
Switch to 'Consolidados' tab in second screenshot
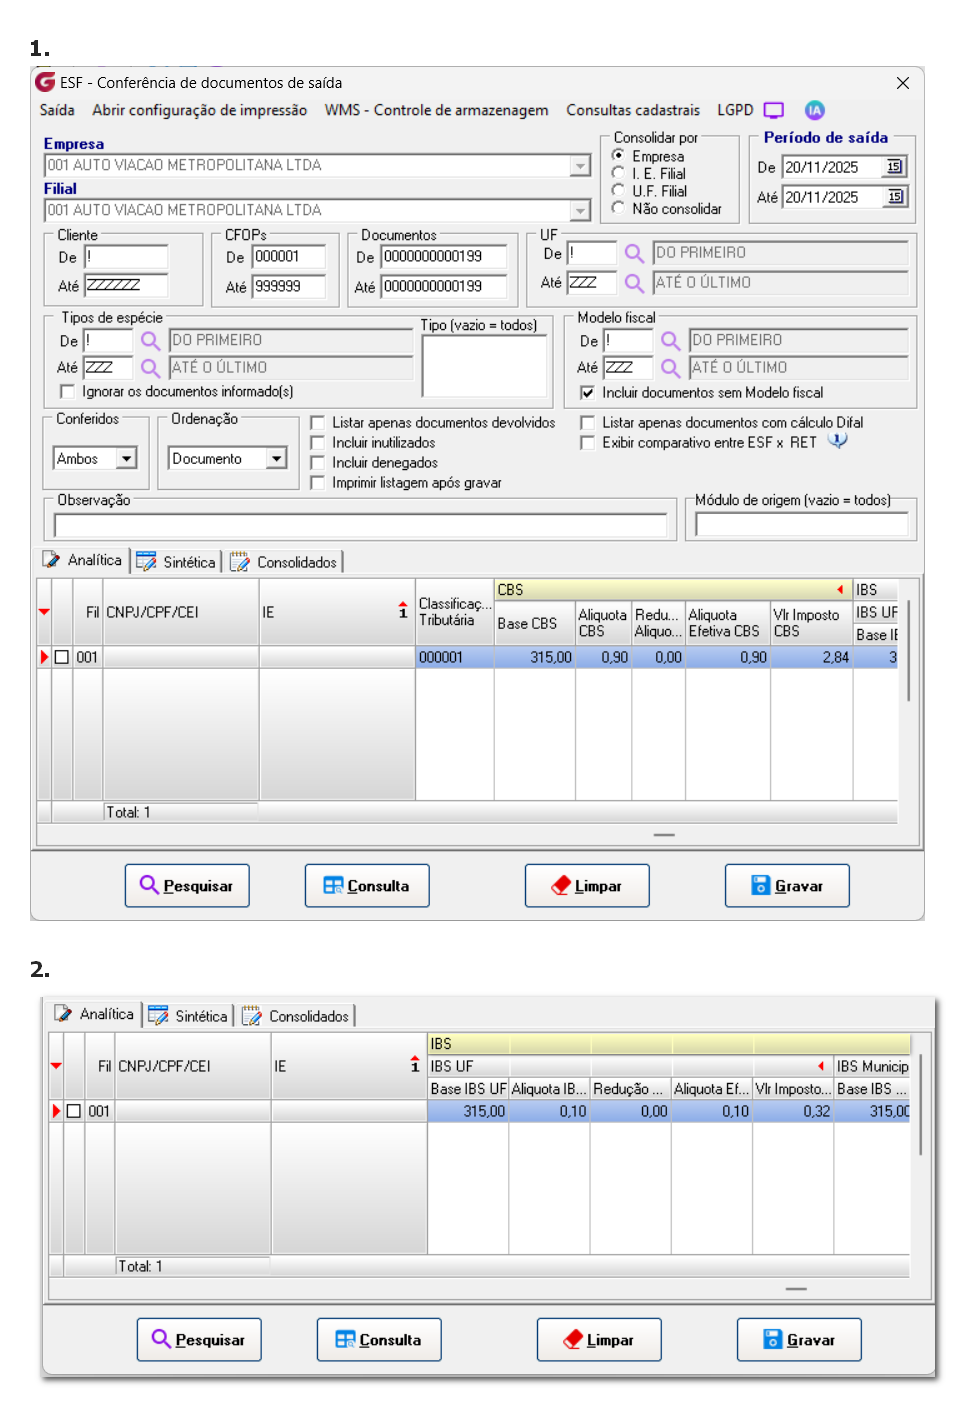tap(296, 1016)
